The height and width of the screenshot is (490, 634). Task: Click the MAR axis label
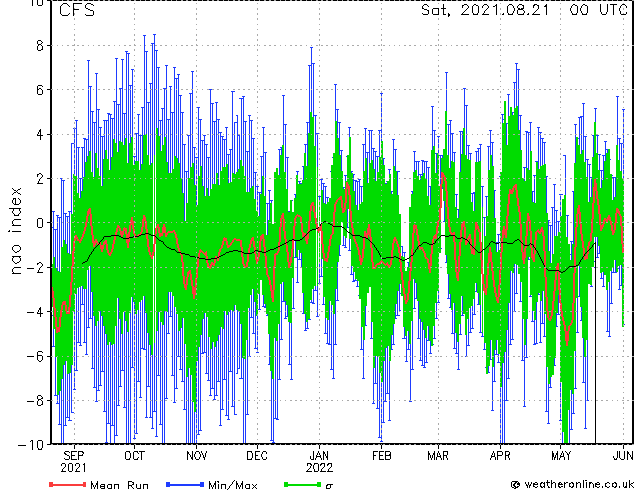tap(438, 456)
